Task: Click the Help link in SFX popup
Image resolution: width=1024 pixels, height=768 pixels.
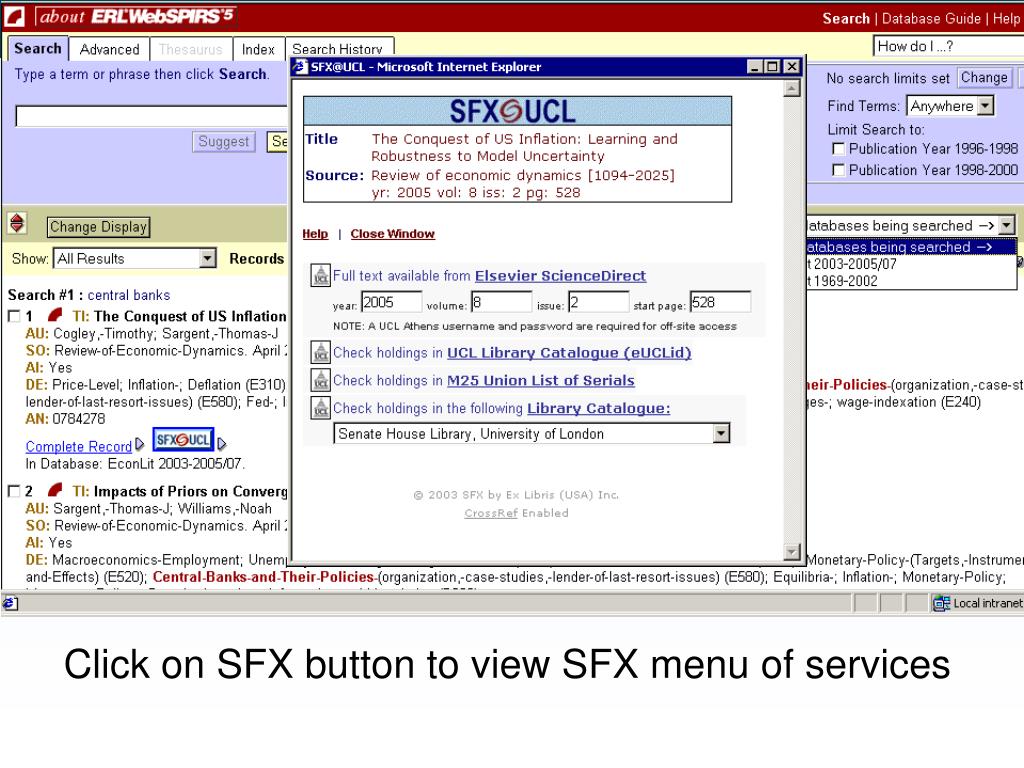Action: pyautogui.click(x=315, y=234)
